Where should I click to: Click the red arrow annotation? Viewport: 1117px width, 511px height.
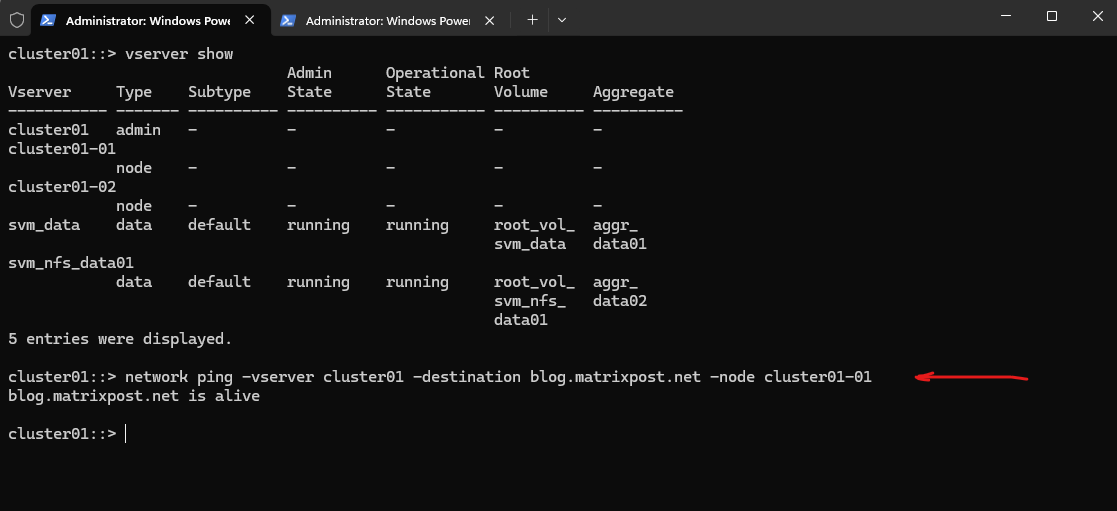[x=971, y=378]
